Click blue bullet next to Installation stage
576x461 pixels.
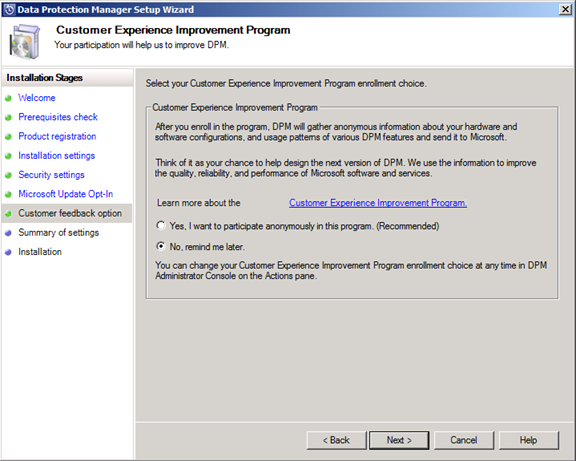8,252
